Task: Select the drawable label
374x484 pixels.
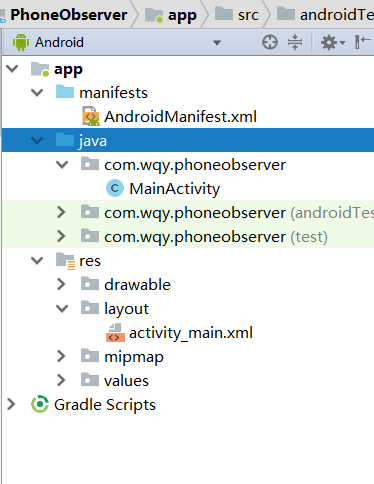Action: click(137, 285)
